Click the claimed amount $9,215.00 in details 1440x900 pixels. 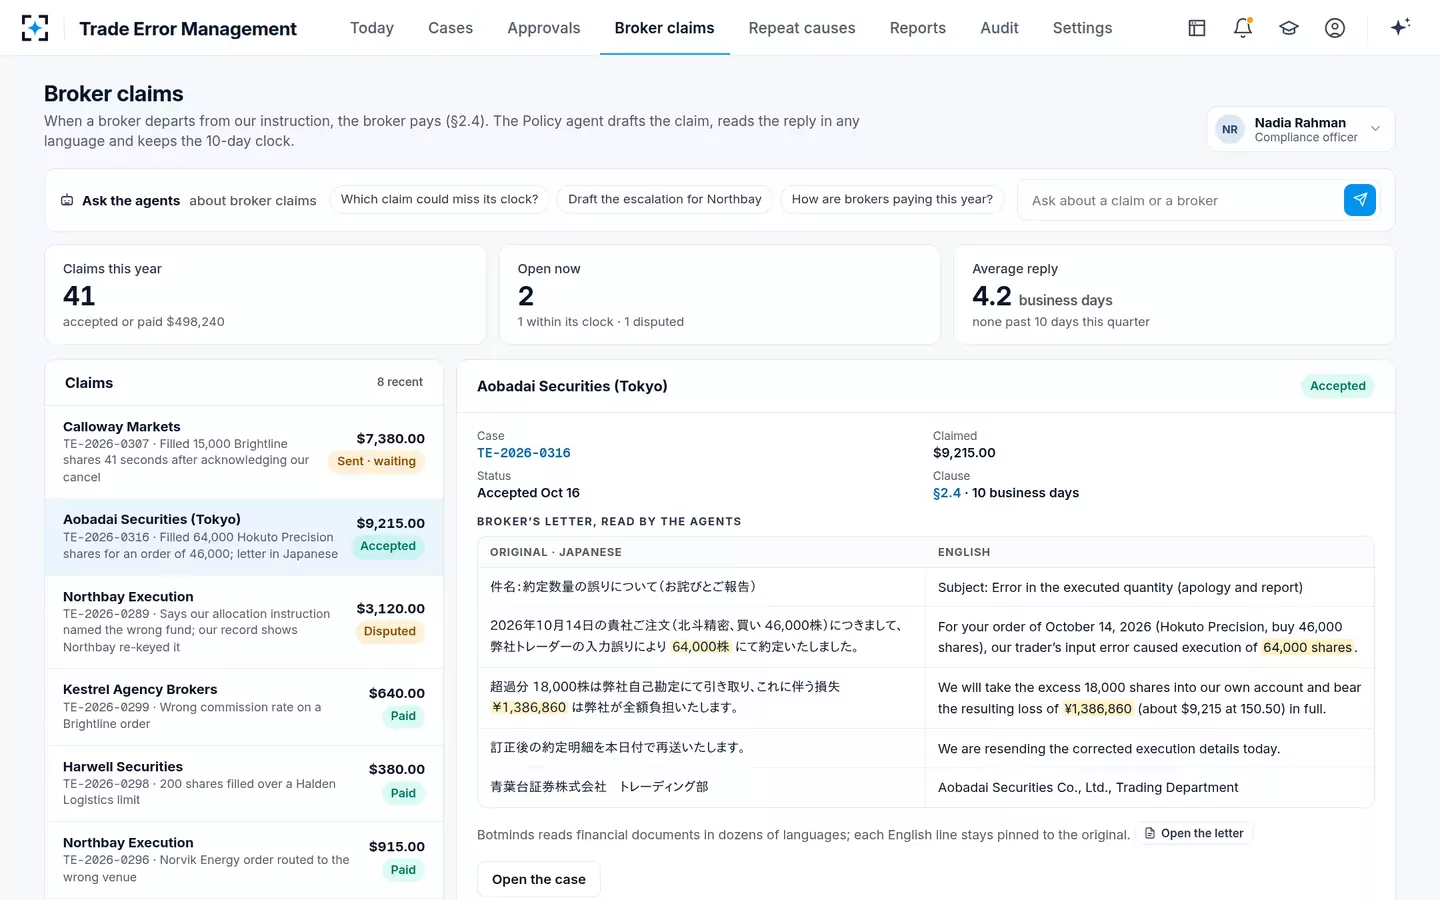coord(964,453)
